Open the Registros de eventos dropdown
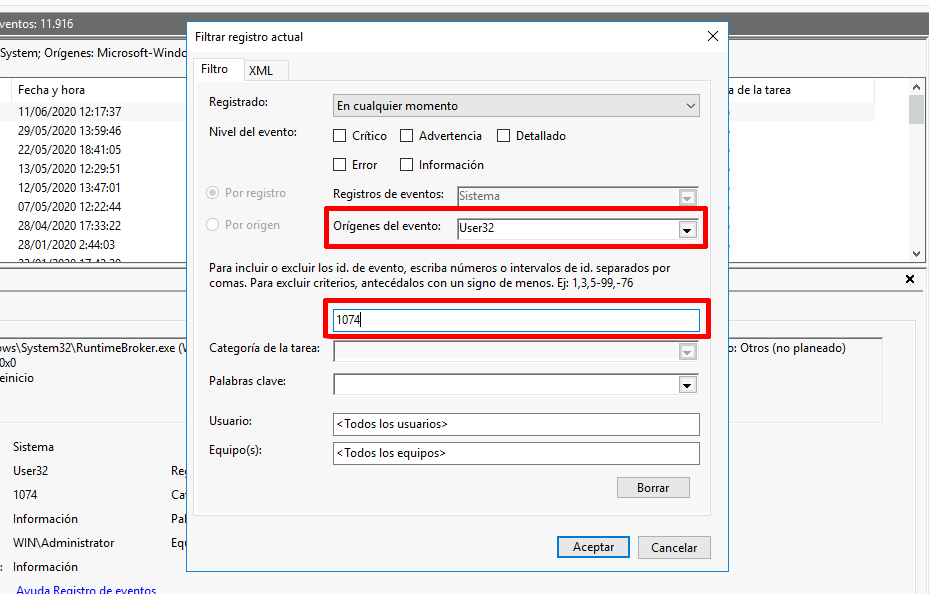Image resolution: width=929 pixels, height=594 pixels. 687,196
